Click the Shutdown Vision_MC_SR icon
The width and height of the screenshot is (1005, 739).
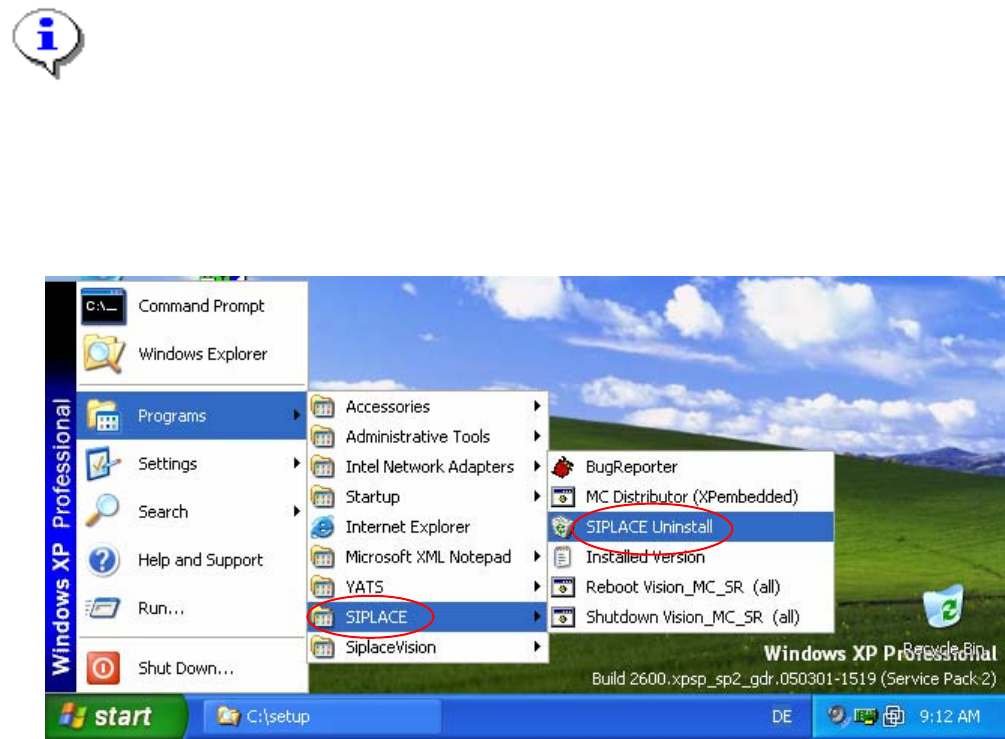coord(563,617)
